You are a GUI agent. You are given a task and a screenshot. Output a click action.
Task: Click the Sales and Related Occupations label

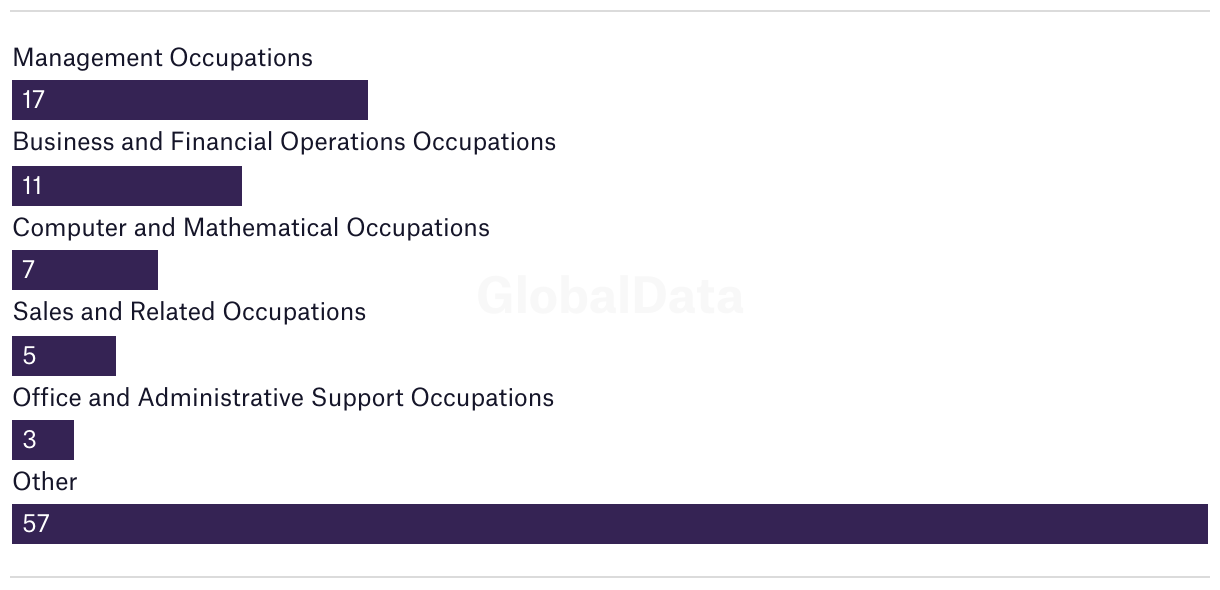click(189, 312)
